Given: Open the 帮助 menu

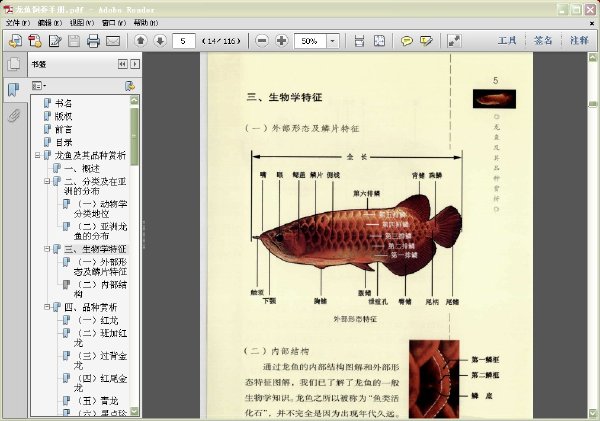Looking at the screenshot, I should (x=146, y=23).
